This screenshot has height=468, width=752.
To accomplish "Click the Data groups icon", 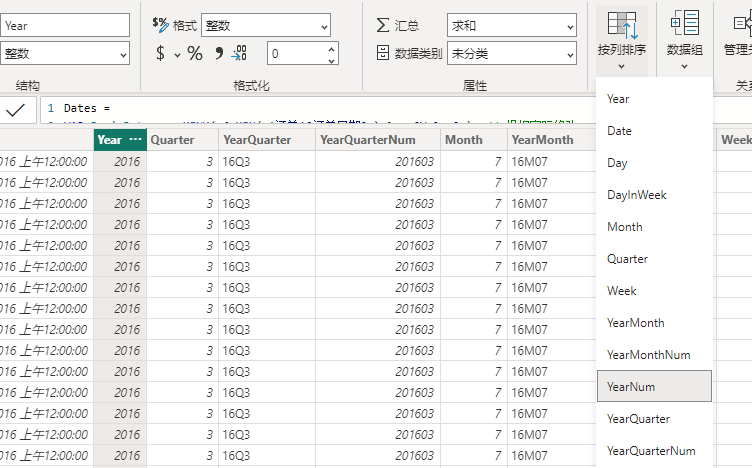I will click(684, 23).
